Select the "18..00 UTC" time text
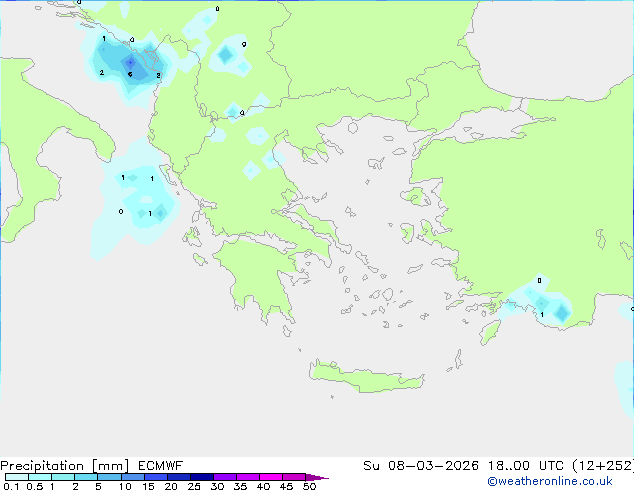The image size is (634, 490). coord(526,466)
